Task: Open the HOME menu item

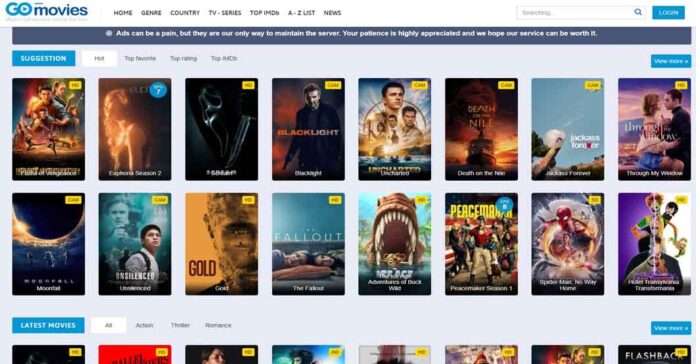Action: 123,13
